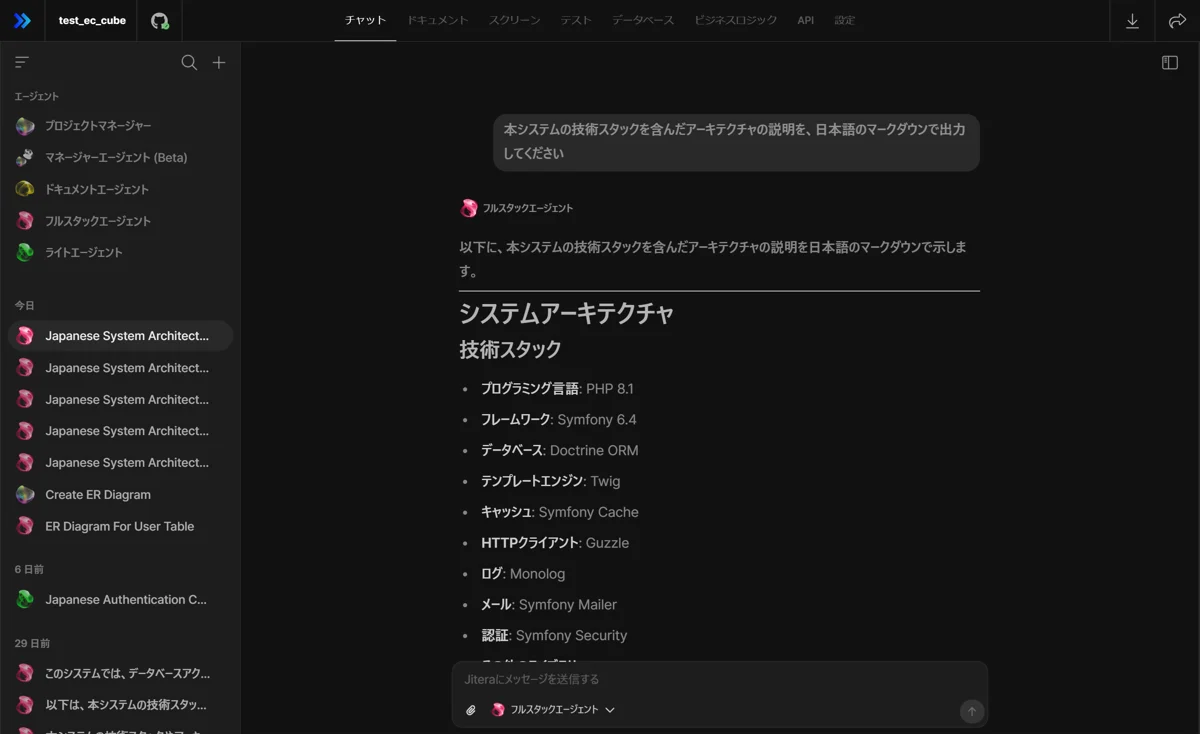Switch to データベース tab
Image resolution: width=1200 pixels, height=734 pixels.
coord(643,20)
